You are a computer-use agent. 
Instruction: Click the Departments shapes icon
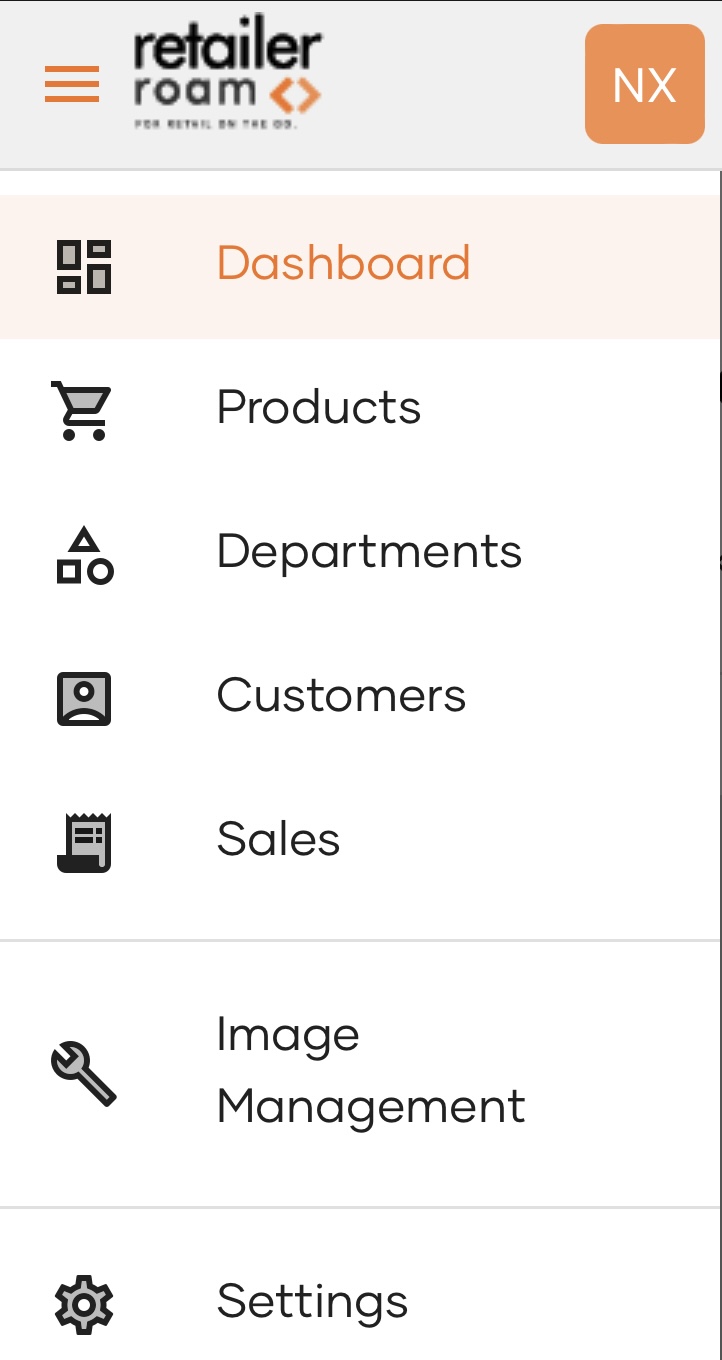[x=84, y=555]
